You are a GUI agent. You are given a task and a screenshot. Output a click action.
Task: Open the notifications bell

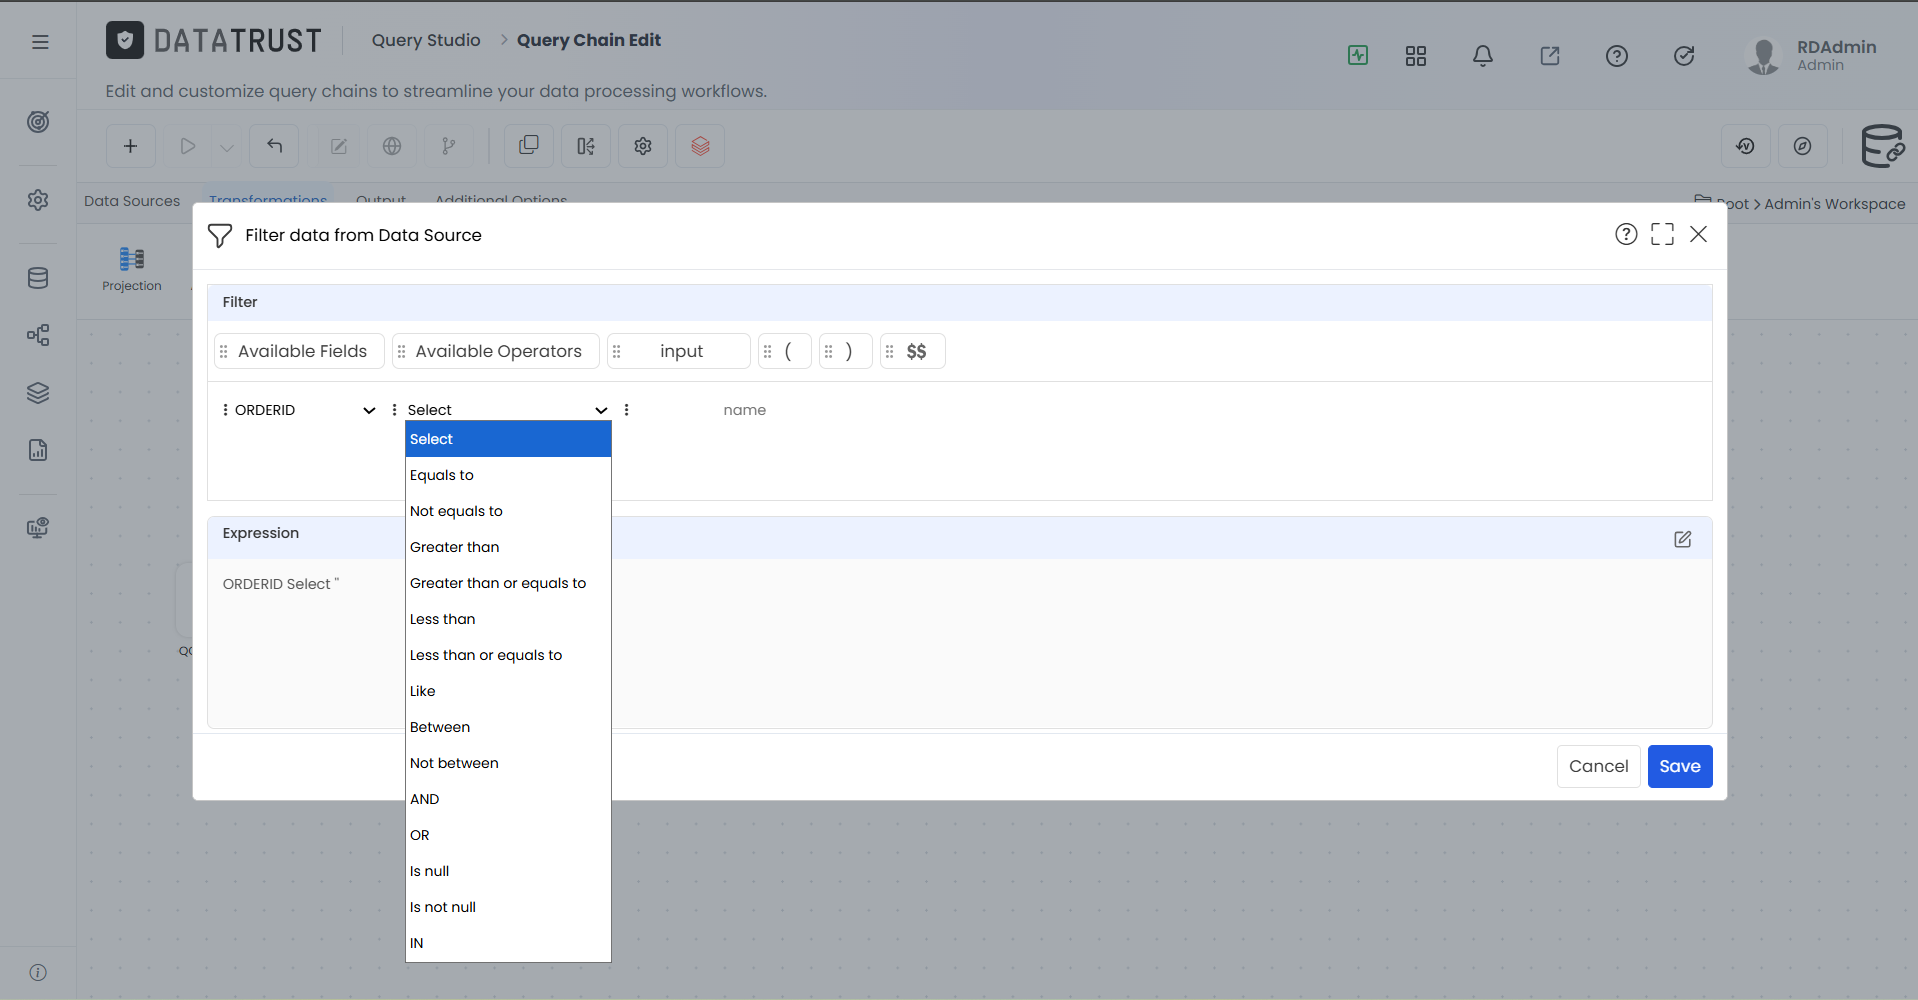coord(1483,56)
